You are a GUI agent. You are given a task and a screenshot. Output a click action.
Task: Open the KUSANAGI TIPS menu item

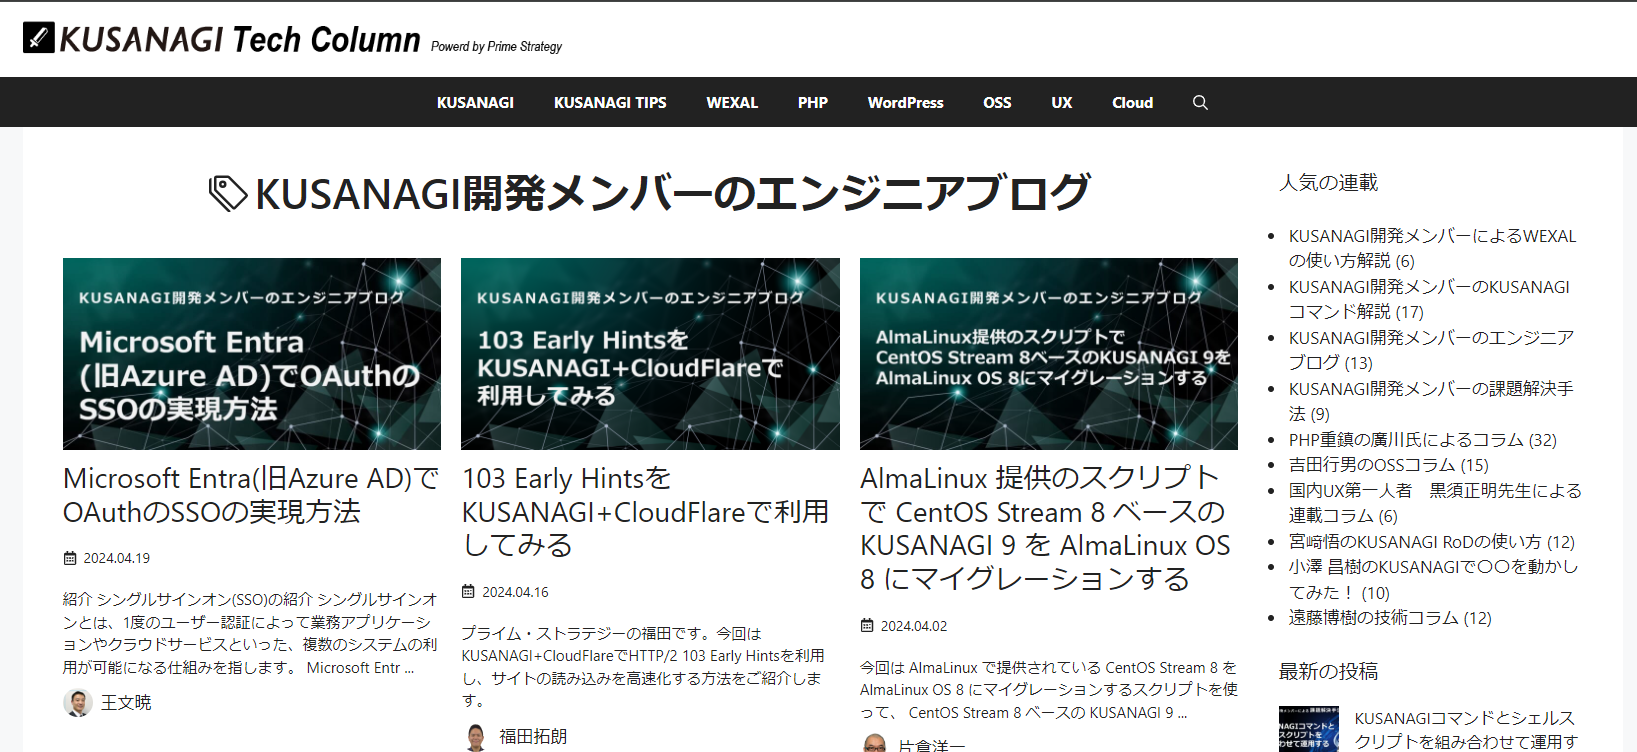610,102
